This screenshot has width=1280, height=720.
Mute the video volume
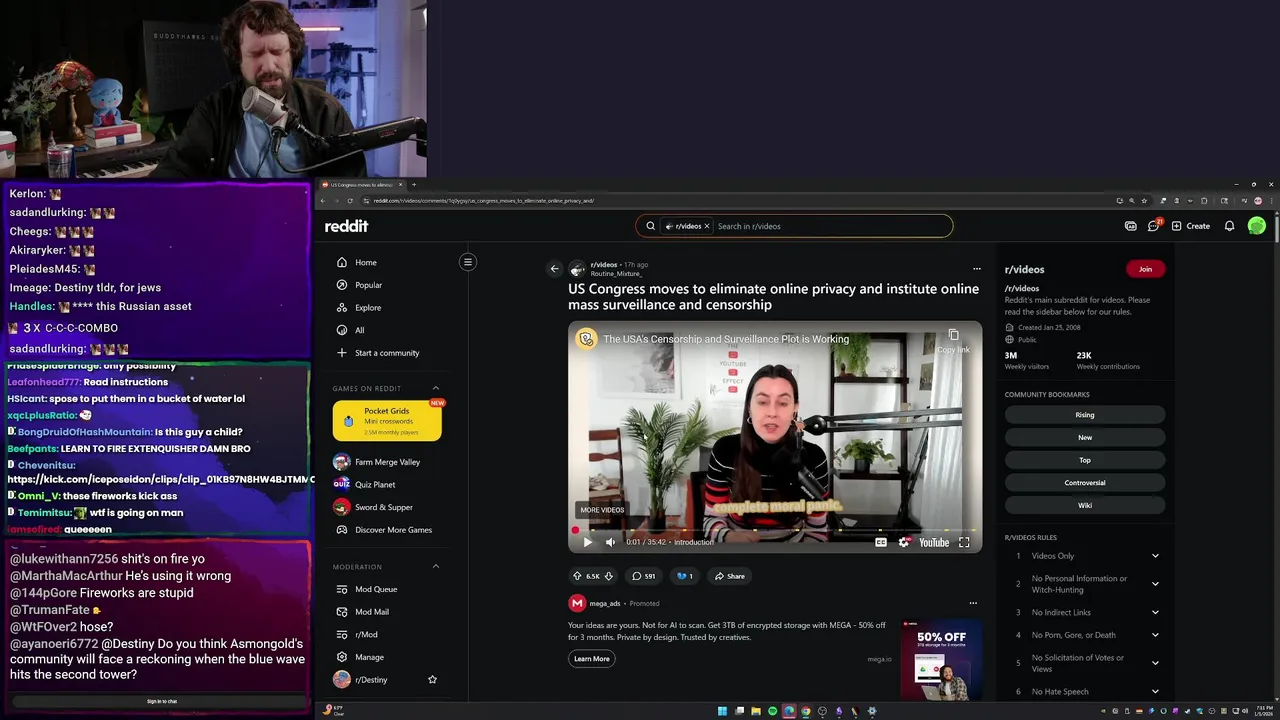click(611, 542)
